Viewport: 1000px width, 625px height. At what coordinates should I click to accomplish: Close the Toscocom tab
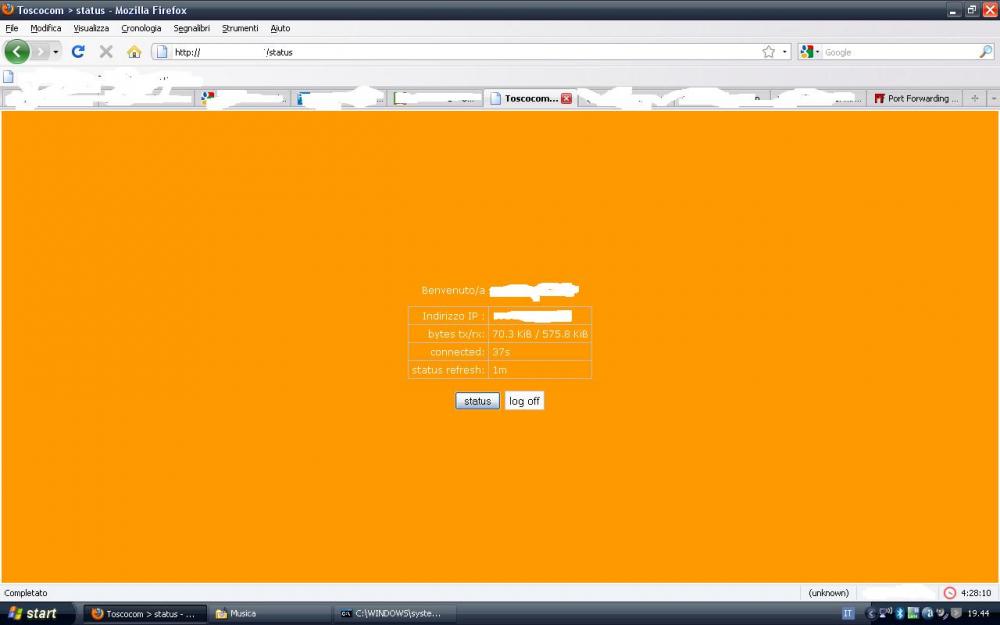click(x=566, y=99)
